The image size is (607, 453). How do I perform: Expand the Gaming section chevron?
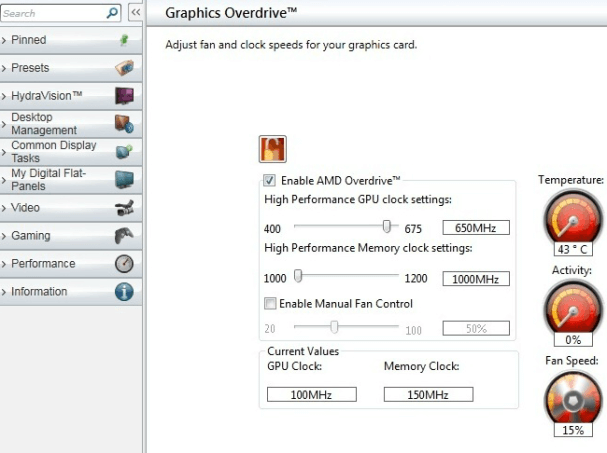pyautogui.click(x=4, y=236)
